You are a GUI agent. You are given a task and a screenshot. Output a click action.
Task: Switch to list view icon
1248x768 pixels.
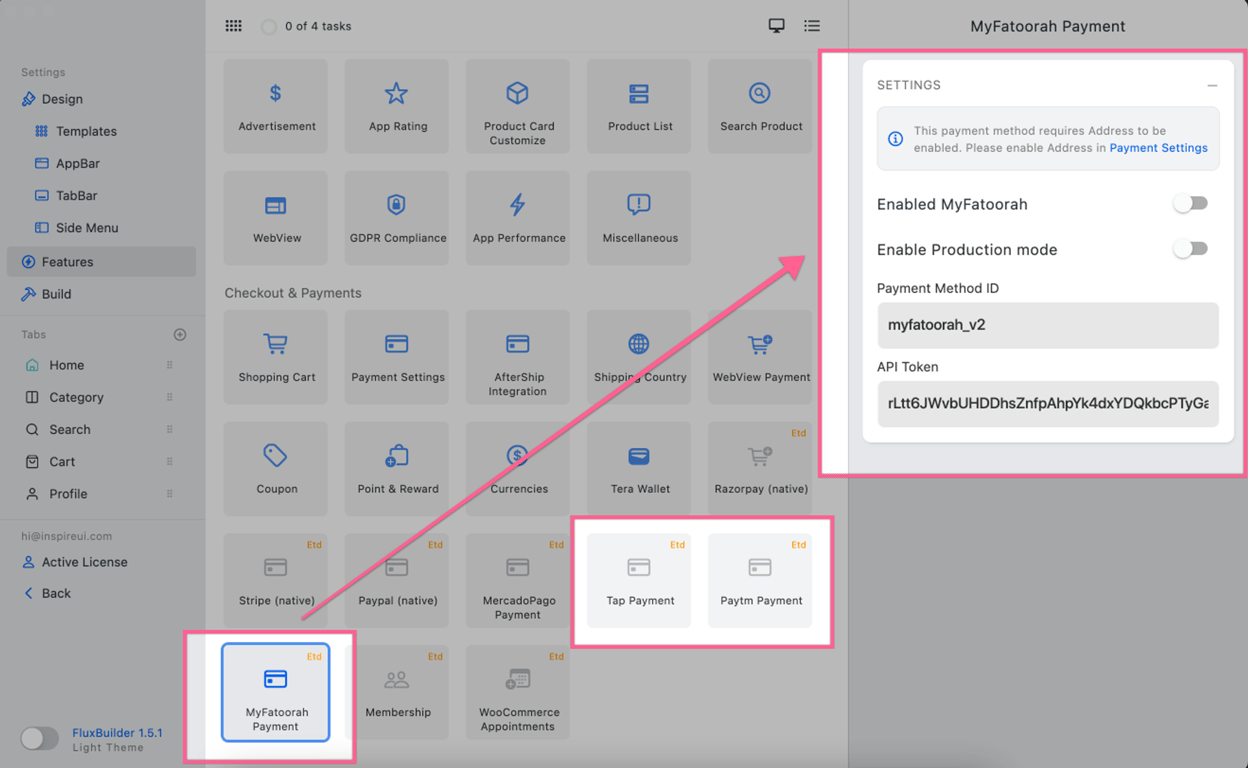click(x=812, y=26)
